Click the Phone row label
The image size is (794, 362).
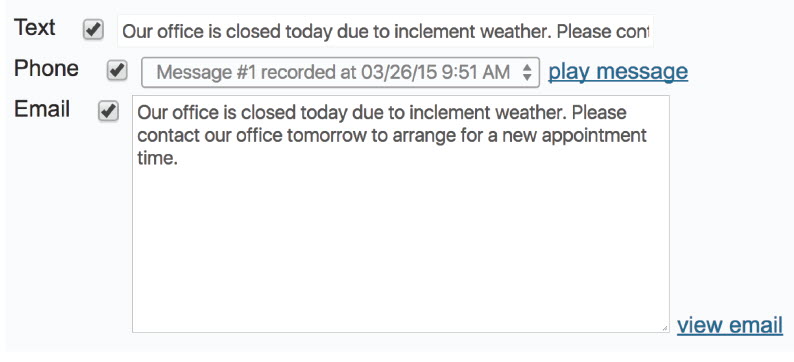46,68
